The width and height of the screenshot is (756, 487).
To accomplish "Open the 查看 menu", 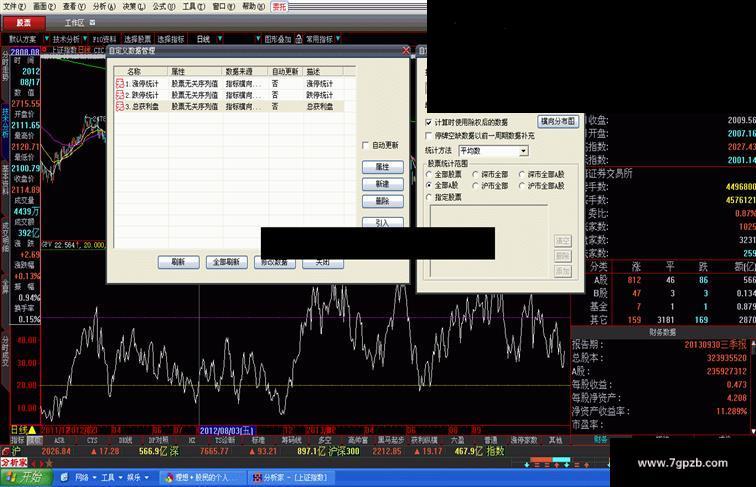I will click(74, 6).
